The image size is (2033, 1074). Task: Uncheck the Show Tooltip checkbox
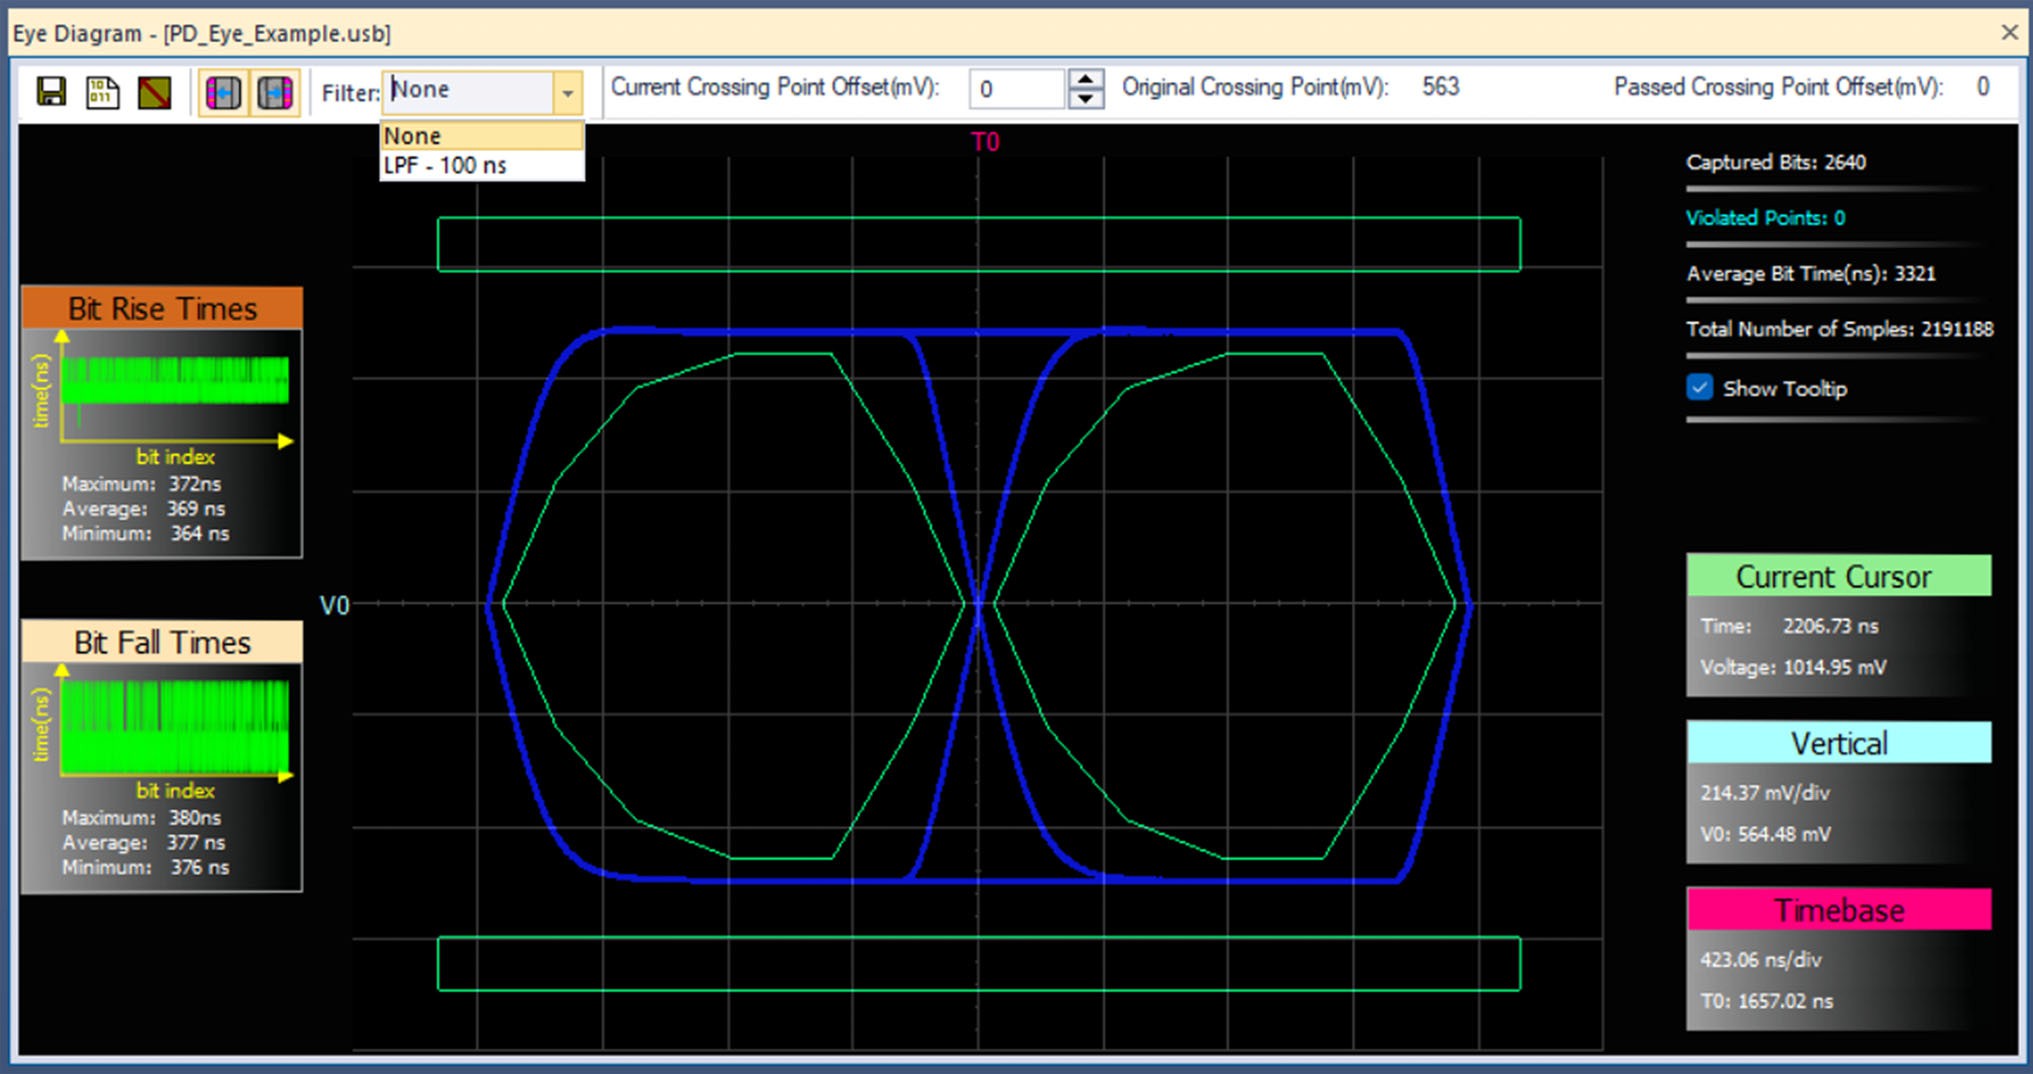(1699, 387)
